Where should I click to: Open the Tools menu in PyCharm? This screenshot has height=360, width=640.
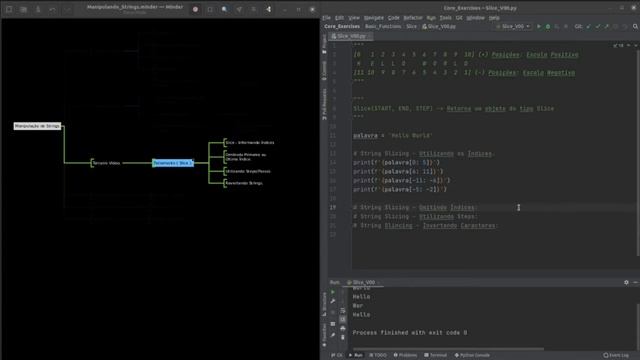[x=445, y=18]
